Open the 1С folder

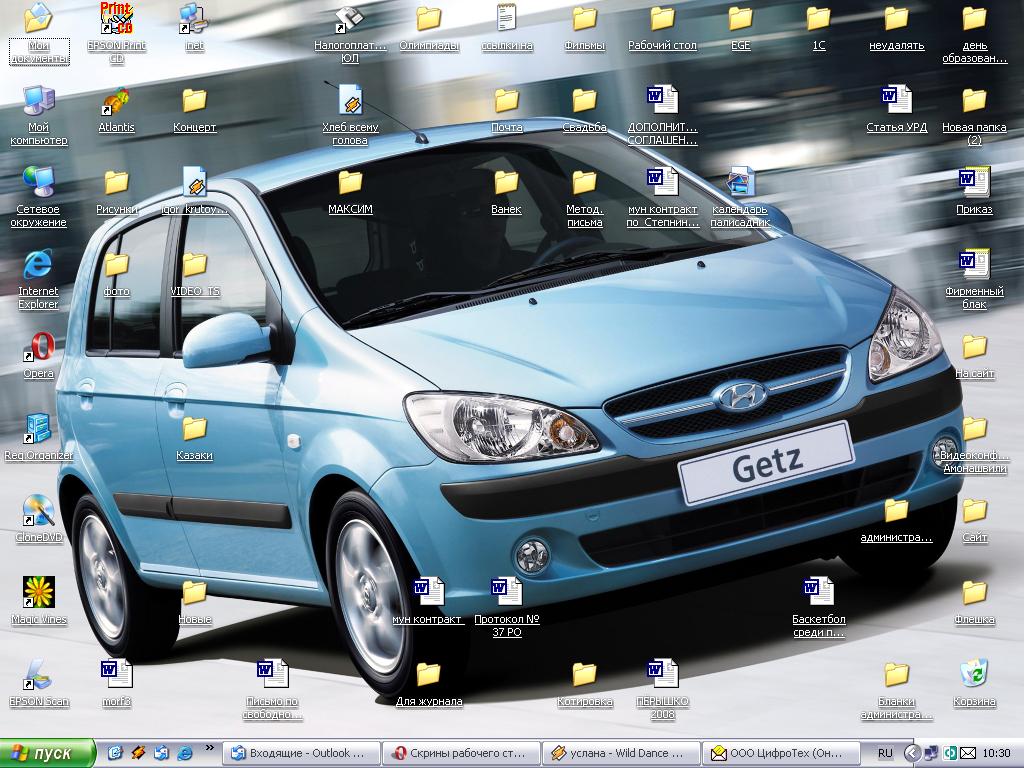pyautogui.click(x=818, y=27)
